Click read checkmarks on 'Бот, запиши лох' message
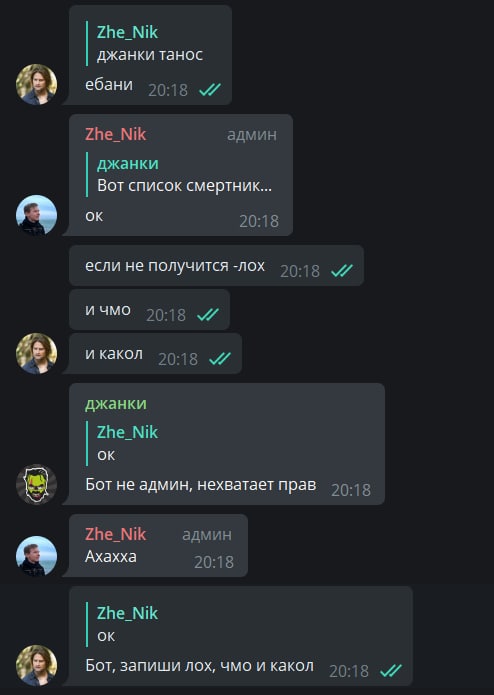Viewport: 494px width, 695px height. [x=391, y=671]
